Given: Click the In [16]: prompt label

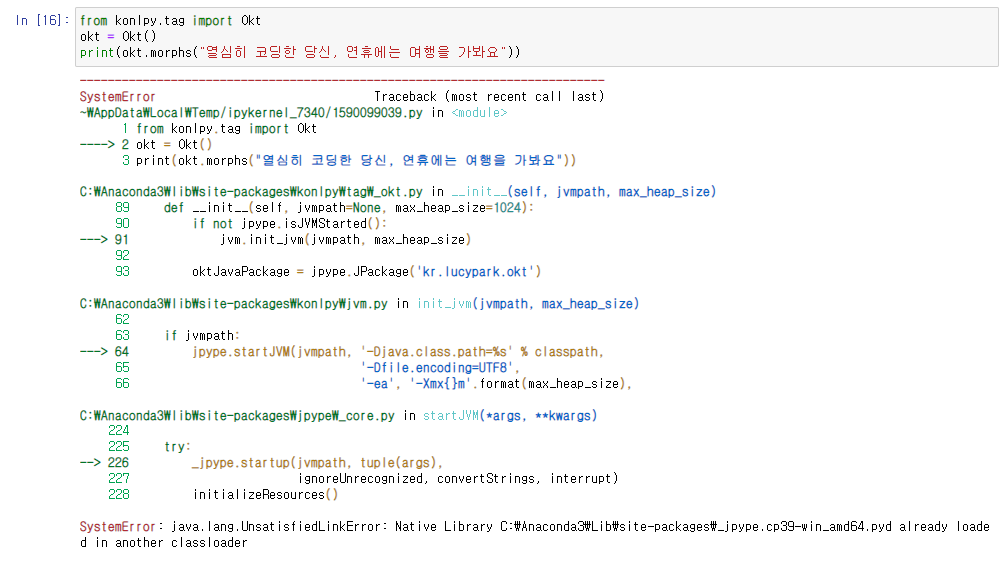Looking at the screenshot, I should (42, 20).
